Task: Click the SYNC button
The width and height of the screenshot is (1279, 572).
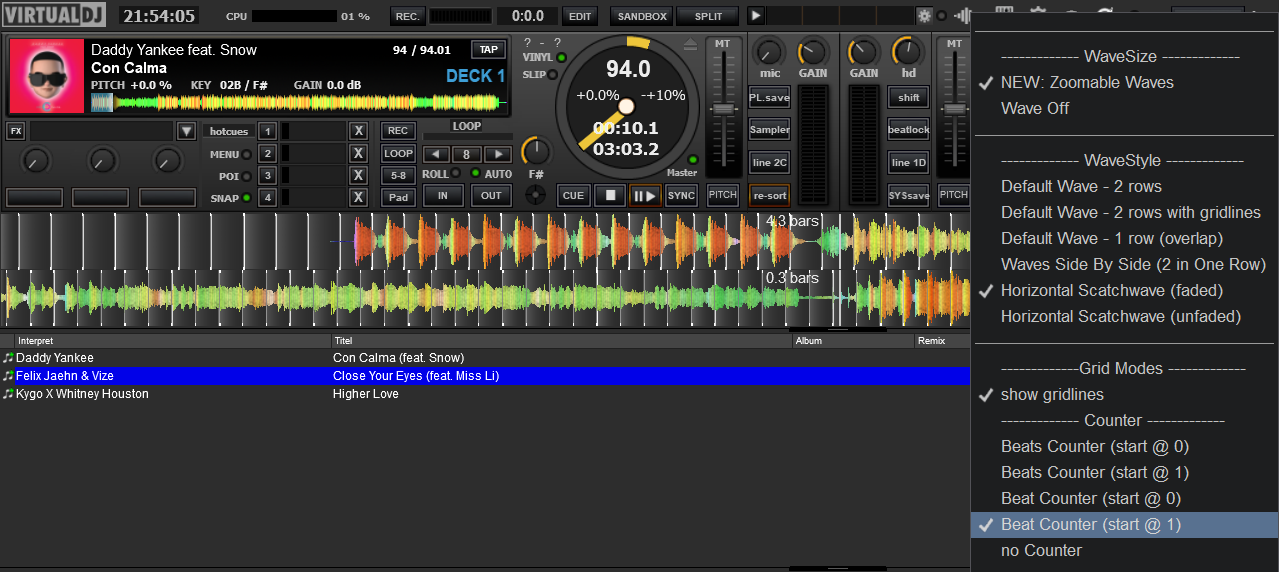Action: pyautogui.click(x=682, y=196)
